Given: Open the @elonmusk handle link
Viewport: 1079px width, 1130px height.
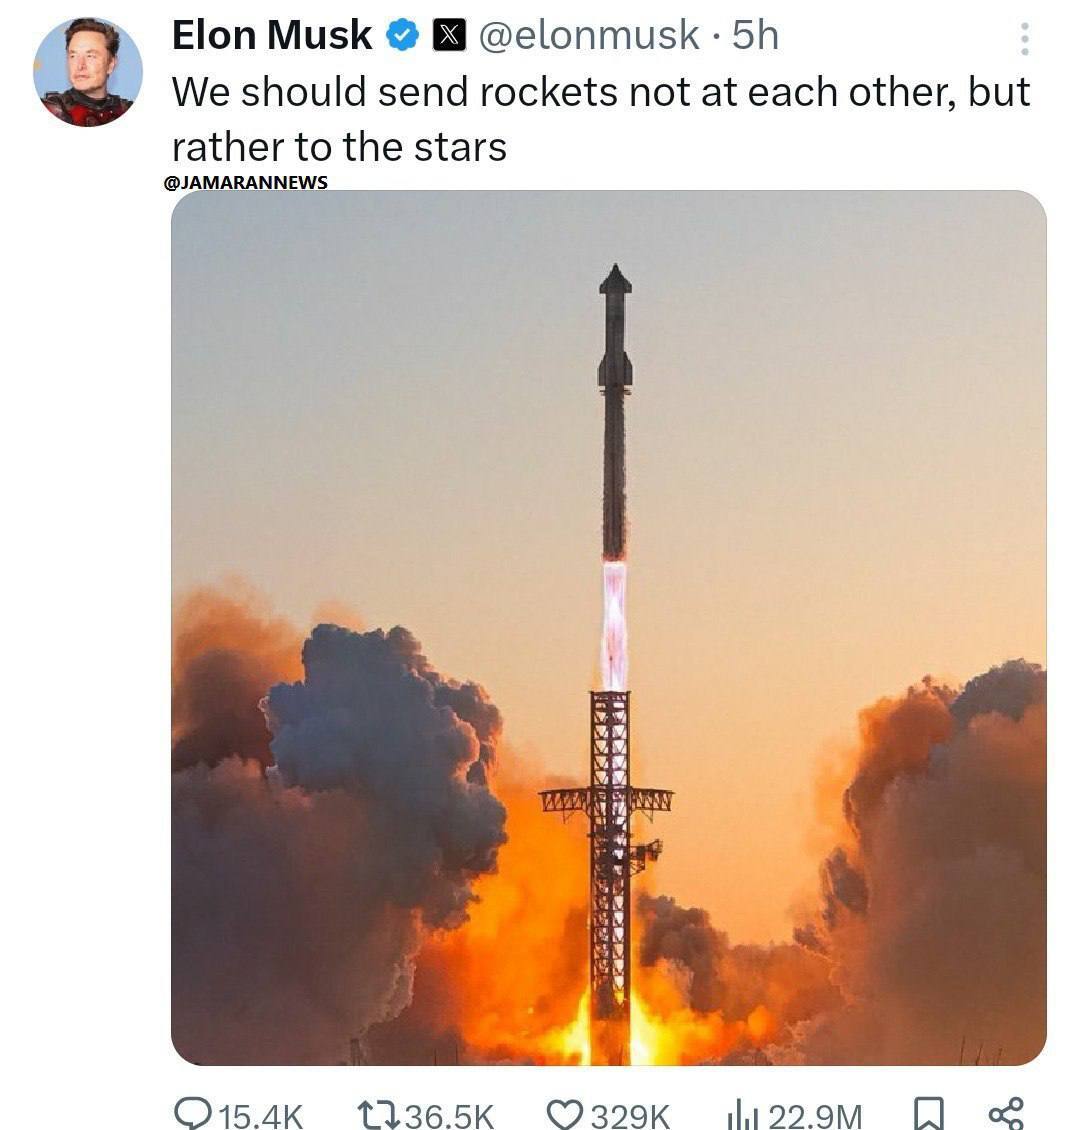Looking at the screenshot, I should click(589, 36).
